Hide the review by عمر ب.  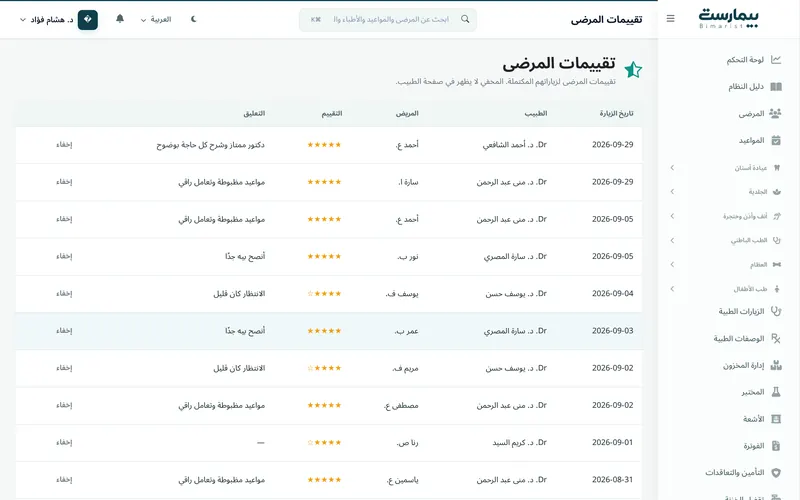point(64,331)
